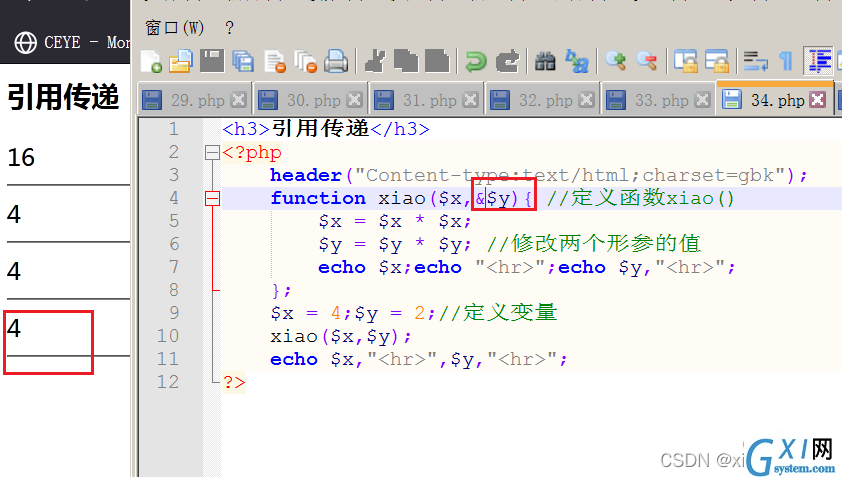Click line number 10 in margin

[x=168, y=336]
